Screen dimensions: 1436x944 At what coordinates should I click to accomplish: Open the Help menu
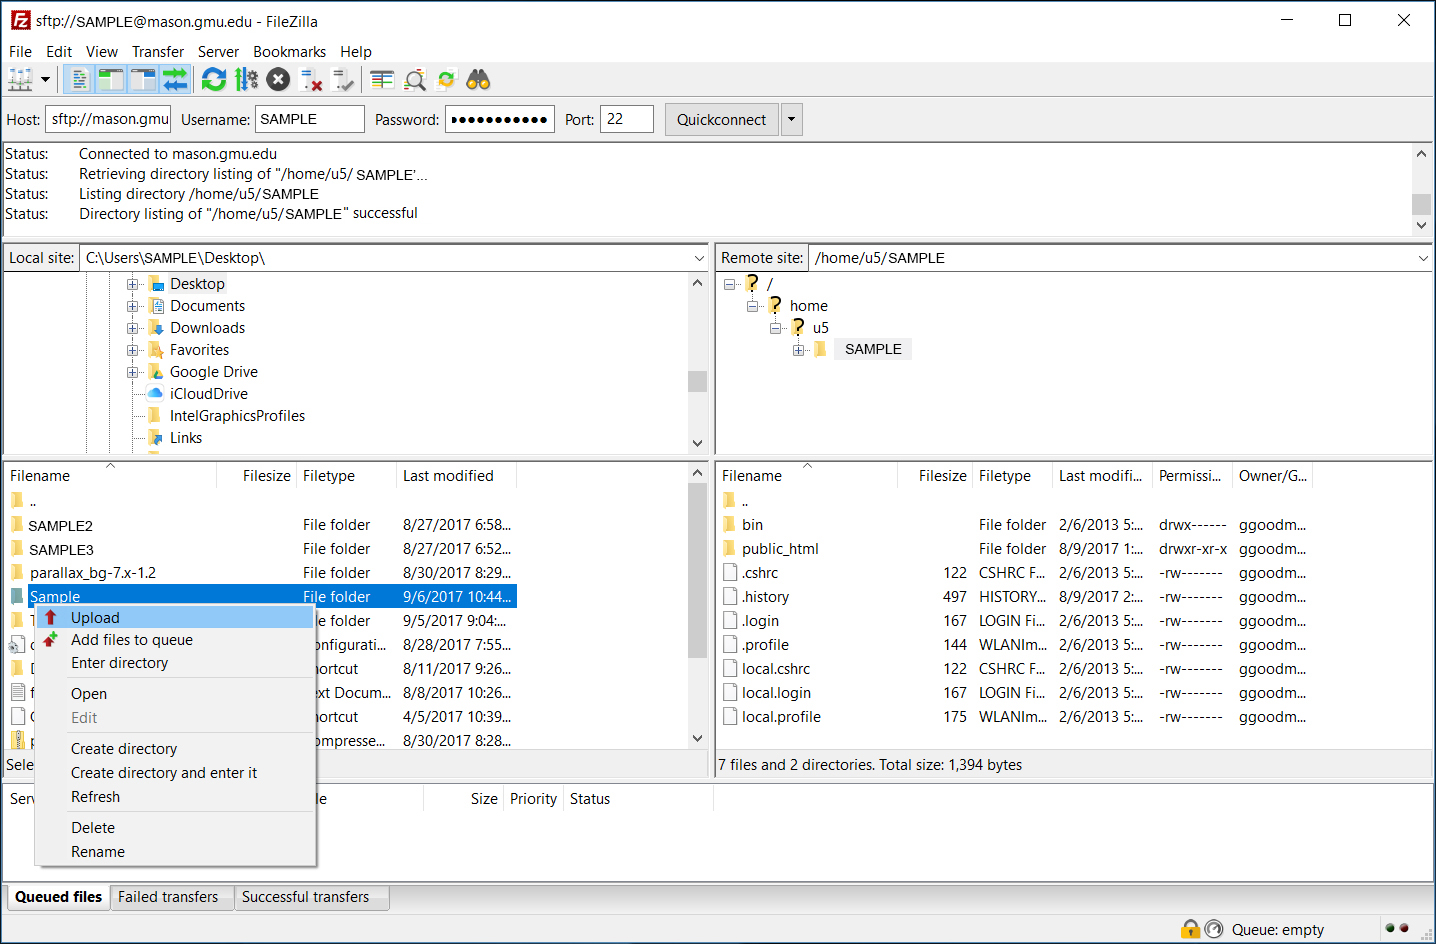pyautogui.click(x=356, y=52)
